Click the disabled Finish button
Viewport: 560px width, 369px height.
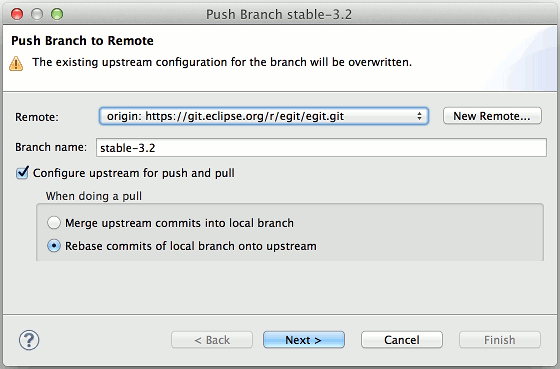click(x=500, y=340)
